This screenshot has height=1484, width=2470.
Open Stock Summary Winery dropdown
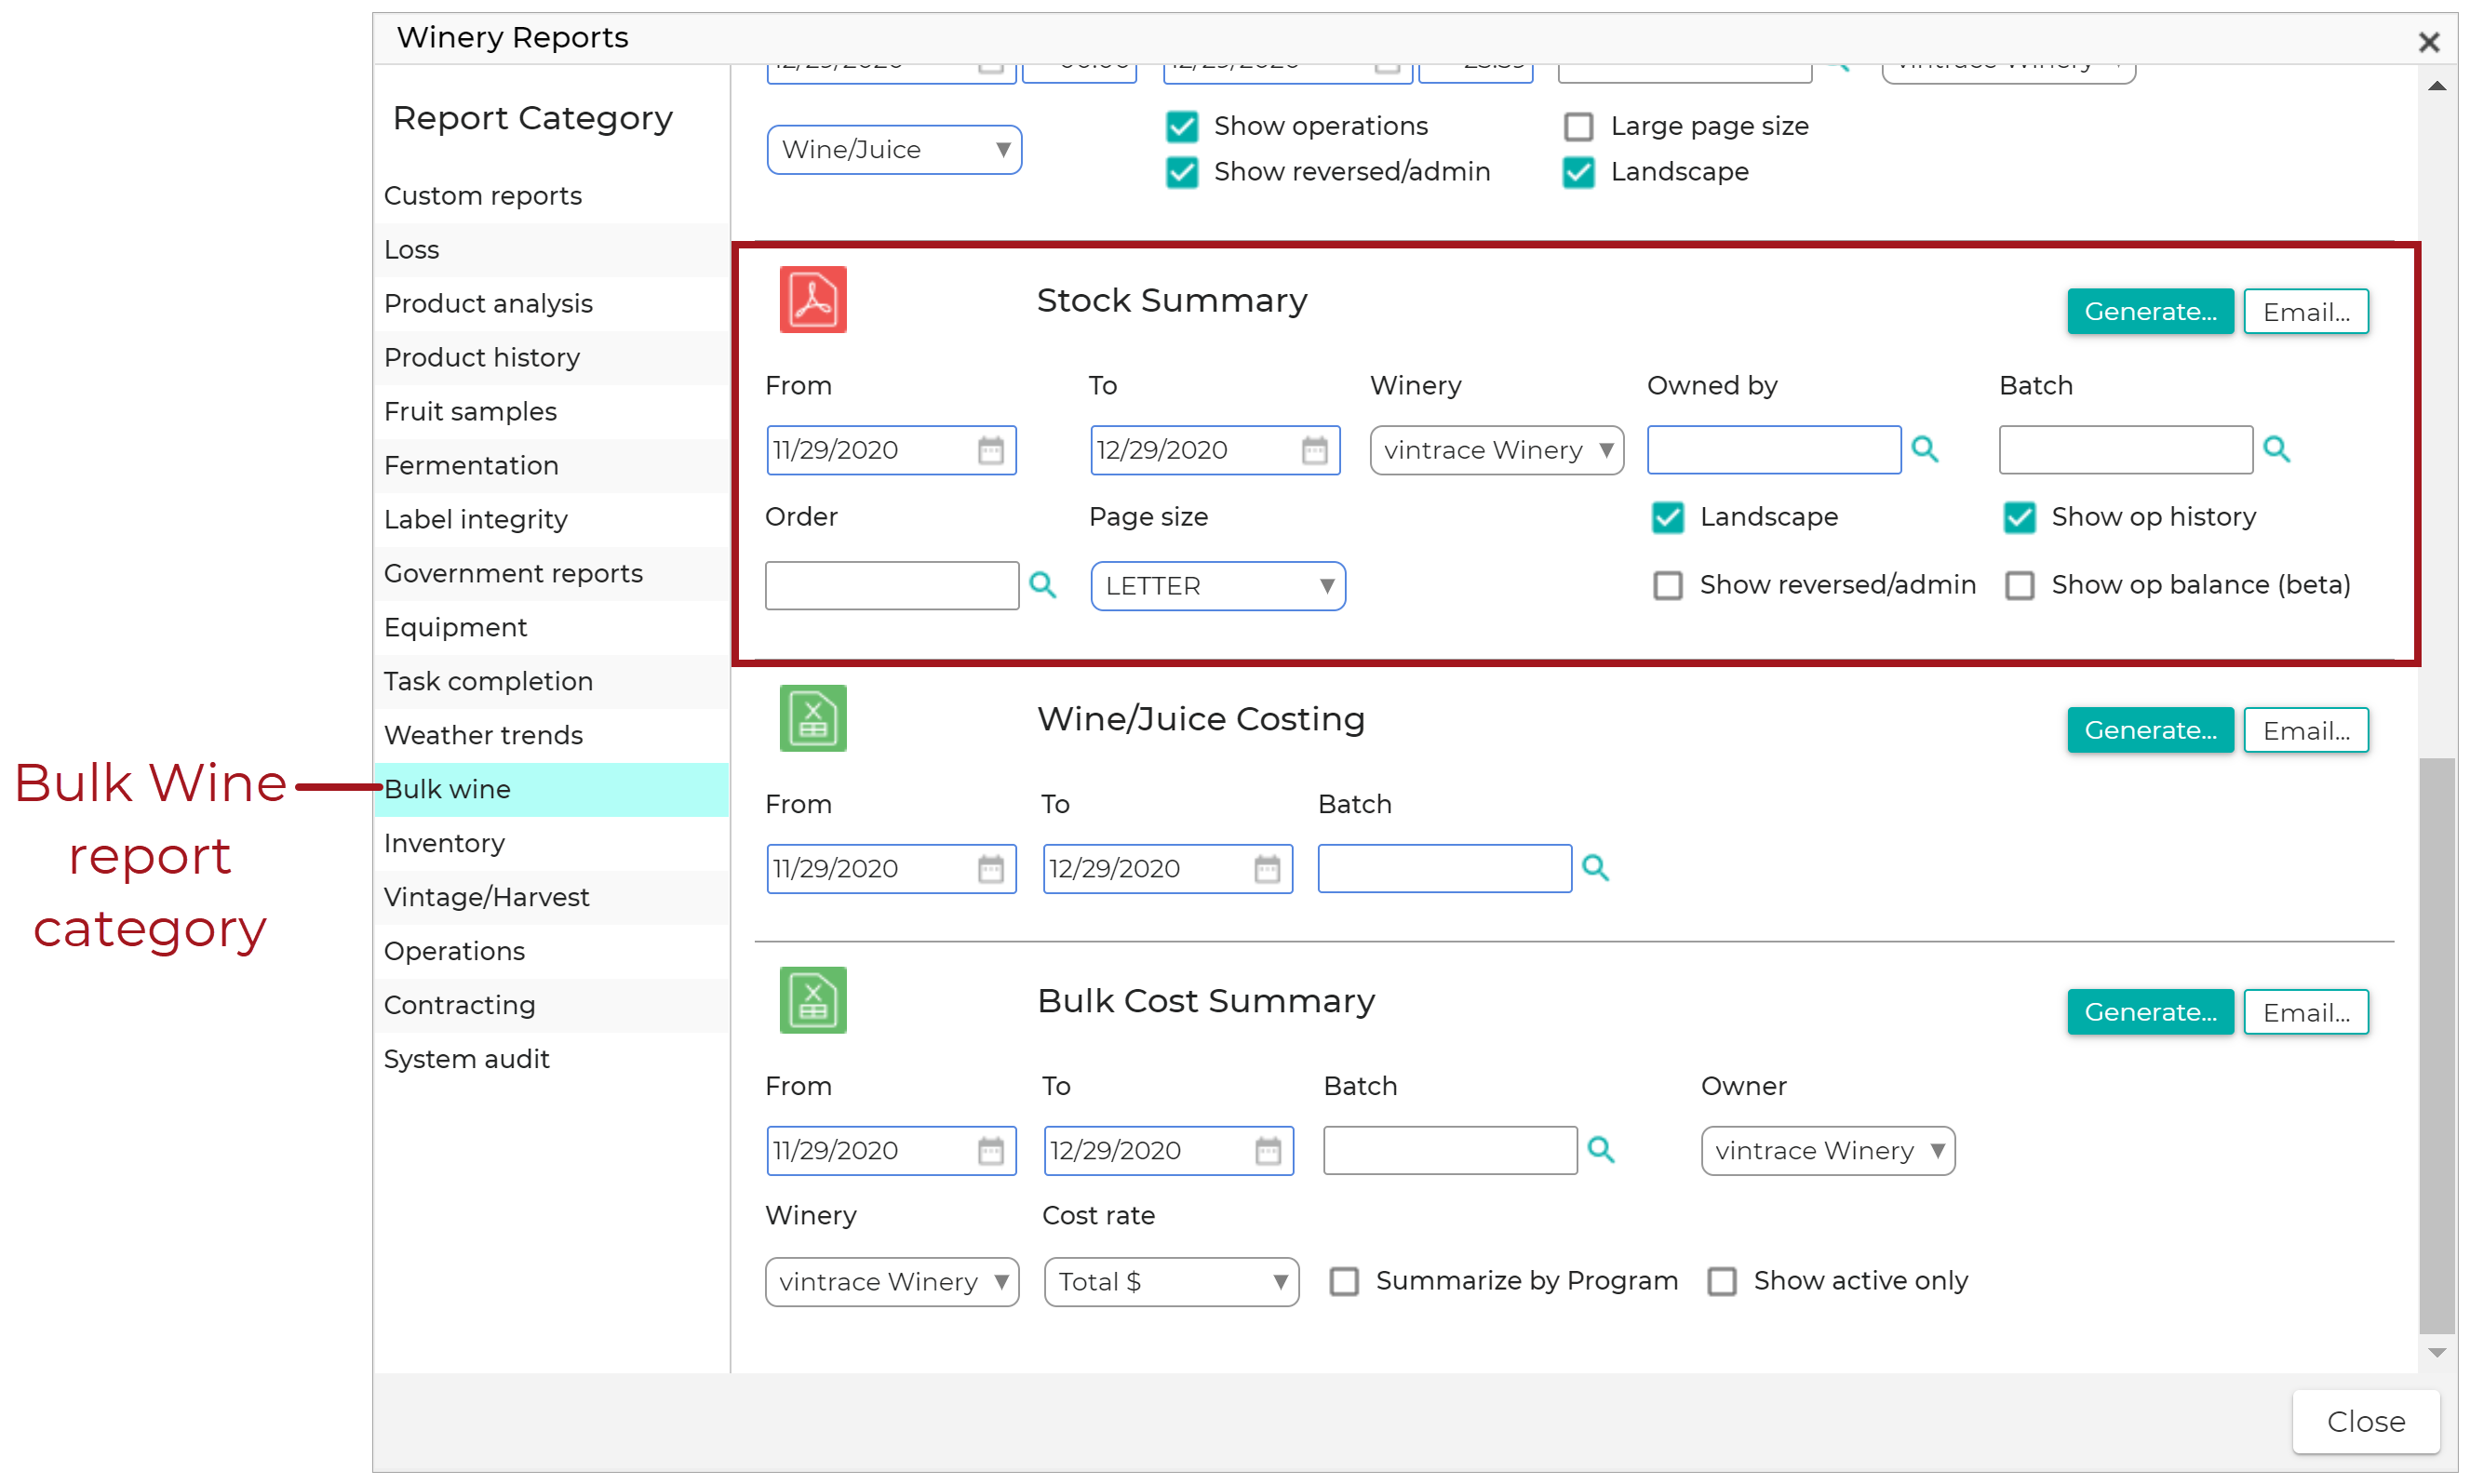point(1496,450)
